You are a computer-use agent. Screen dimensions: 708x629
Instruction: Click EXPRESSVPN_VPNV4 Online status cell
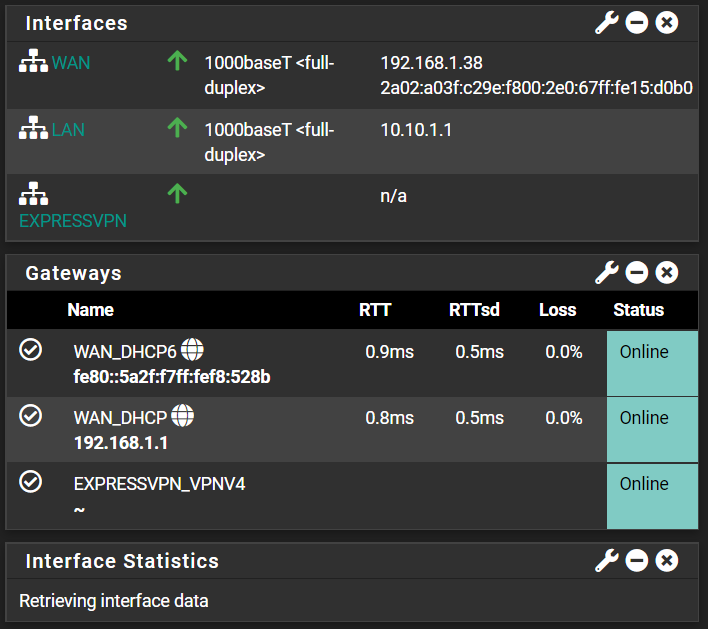point(652,496)
